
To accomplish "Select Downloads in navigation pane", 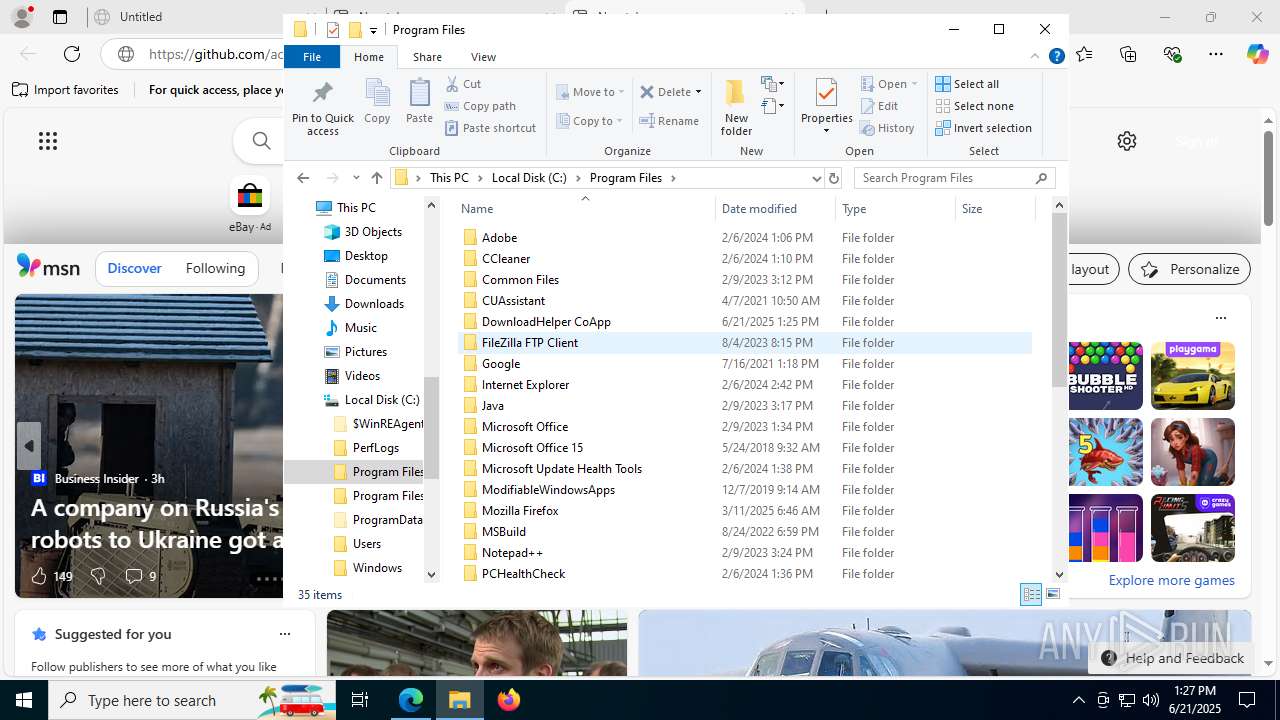I will coord(364,304).
